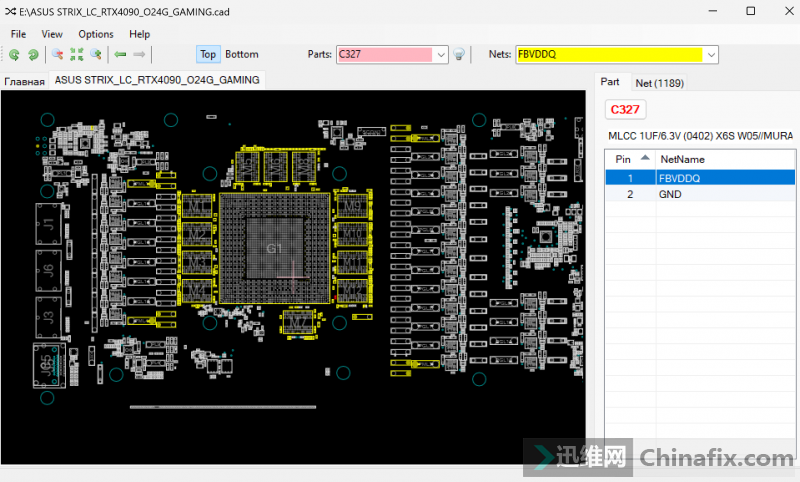Maximize the CAD viewer window

pyautogui.click(x=751, y=11)
